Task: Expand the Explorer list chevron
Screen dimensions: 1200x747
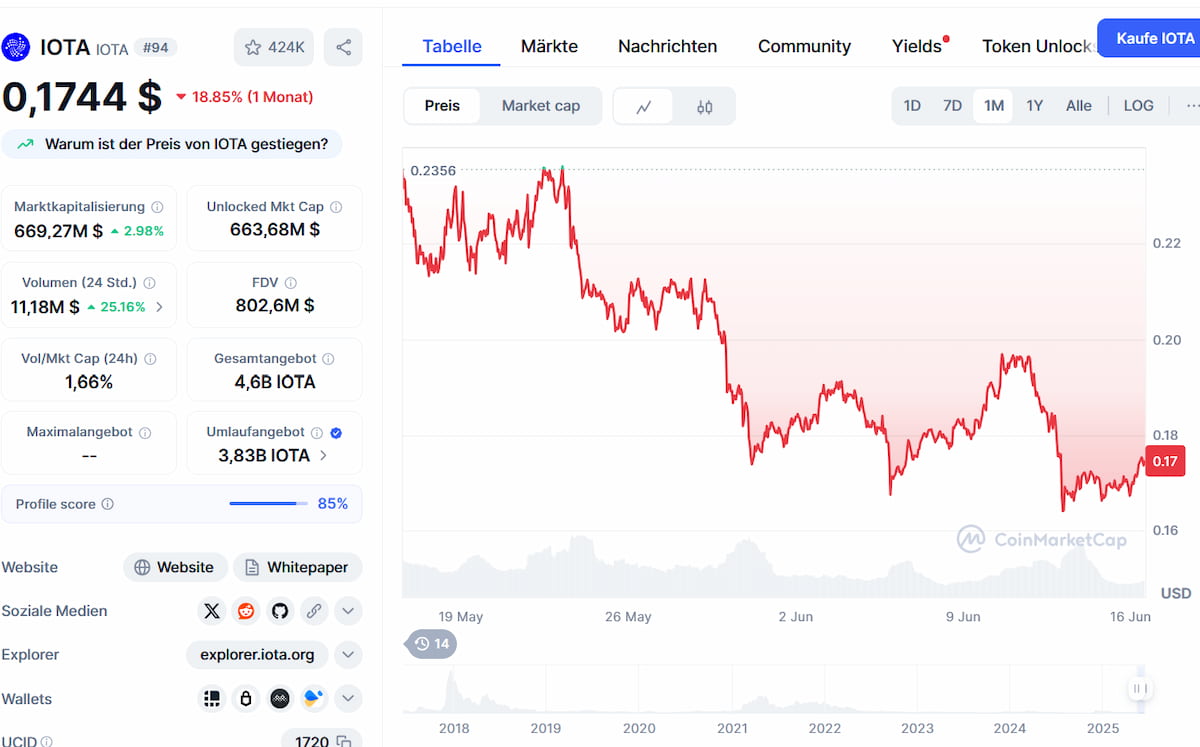Action: [x=348, y=655]
